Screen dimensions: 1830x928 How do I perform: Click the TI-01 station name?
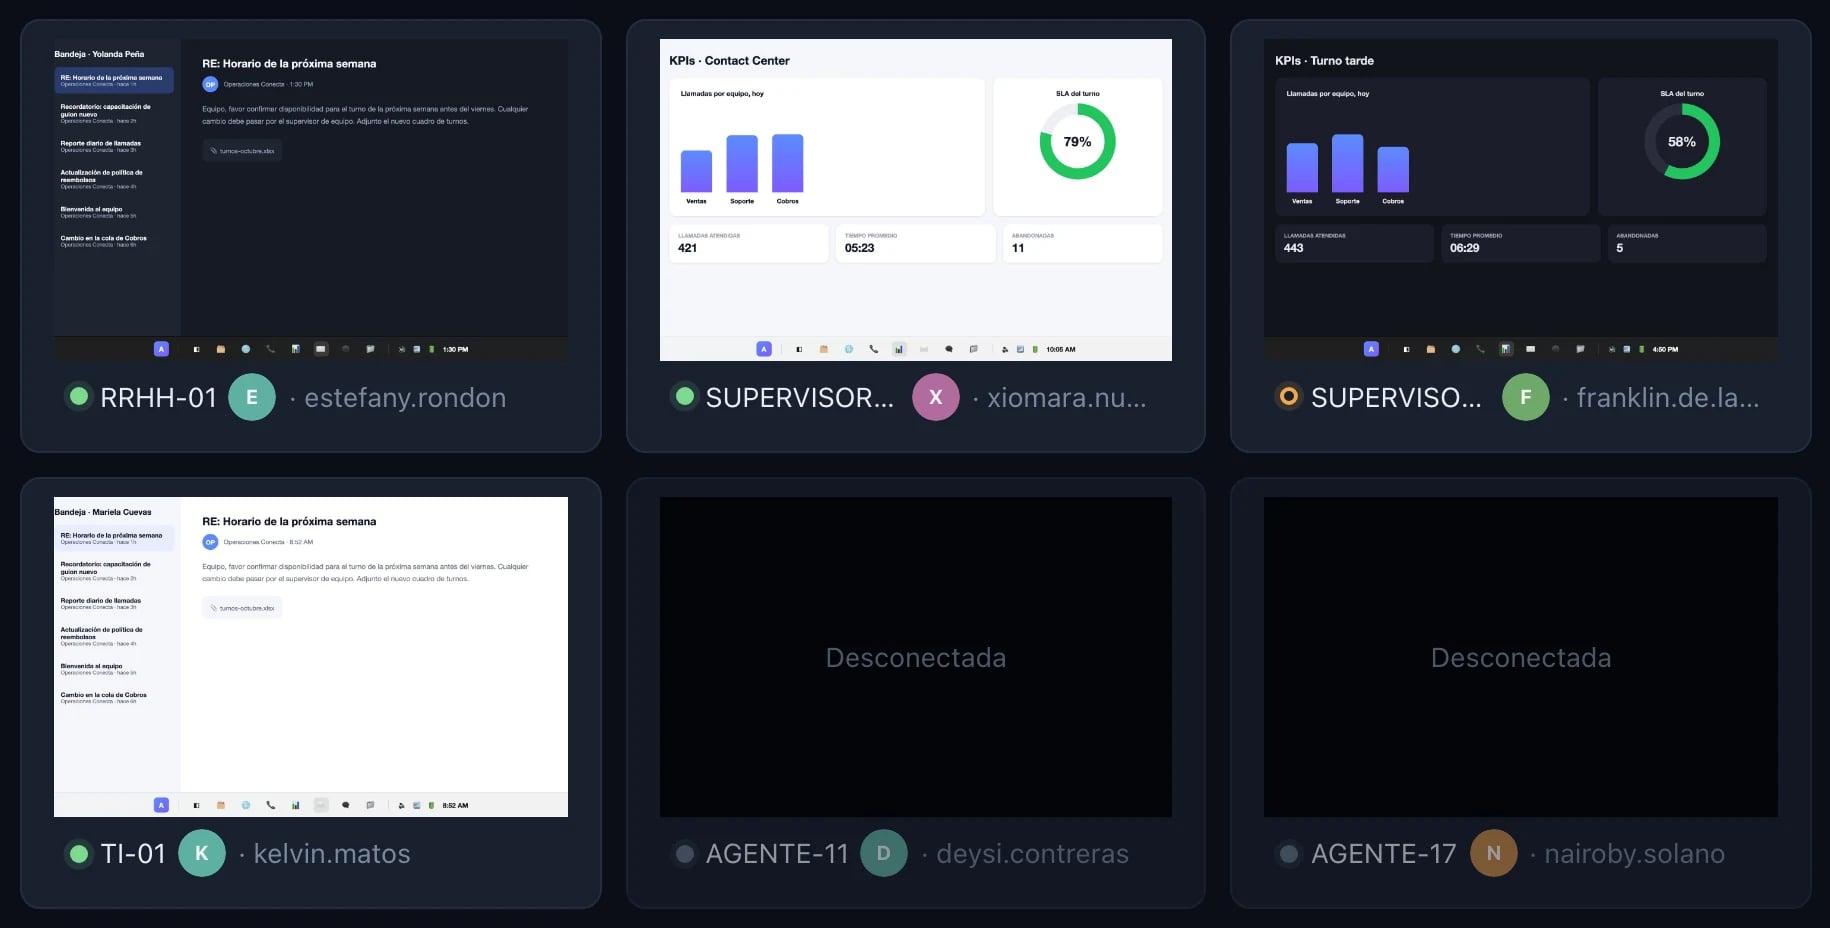133,854
